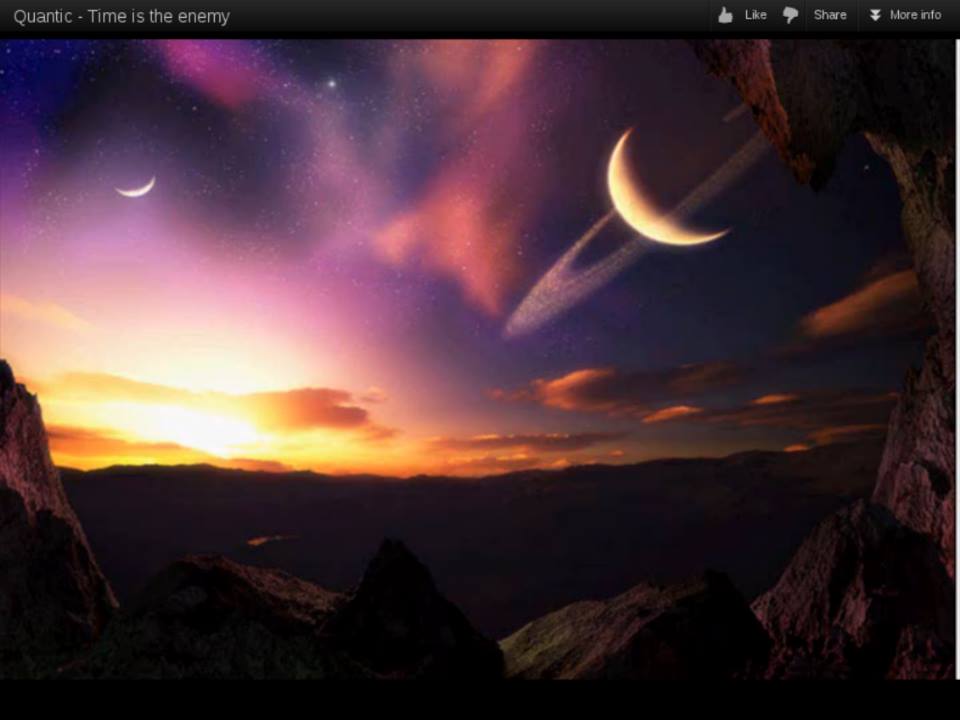Click the video title 'Quantic - Time is the enemy'
This screenshot has width=960, height=720.
tap(121, 16)
